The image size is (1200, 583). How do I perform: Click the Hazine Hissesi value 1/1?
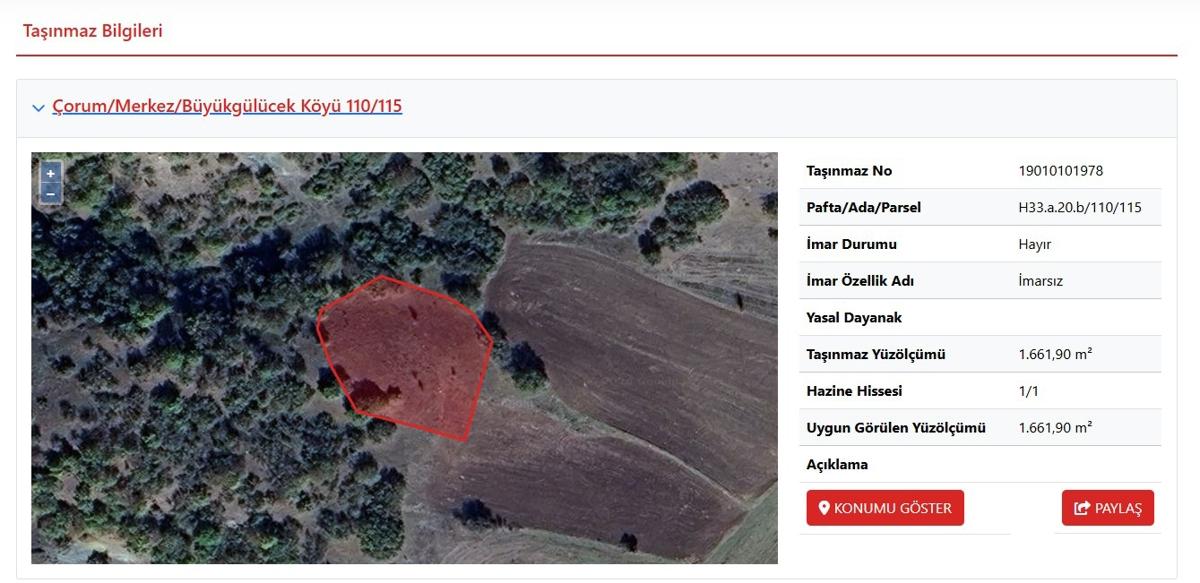[1028, 391]
